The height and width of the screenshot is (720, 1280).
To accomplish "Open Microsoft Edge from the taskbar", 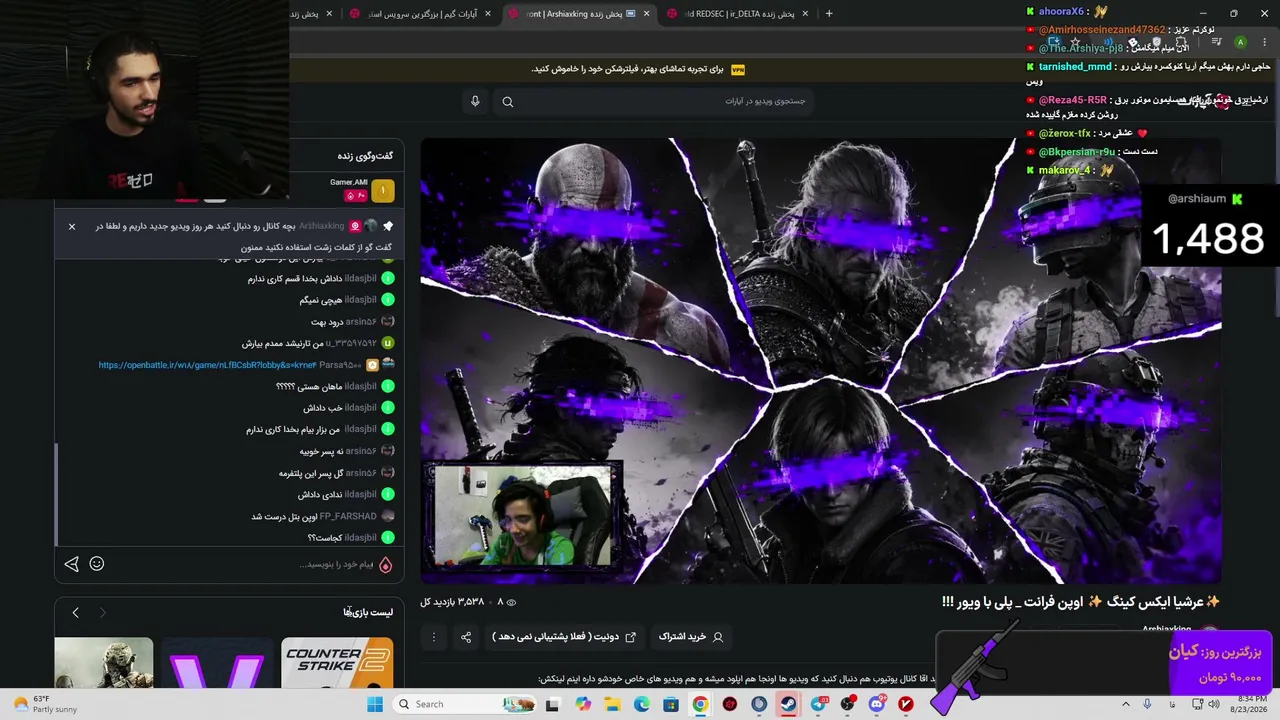I will pyautogui.click(x=641, y=704).
